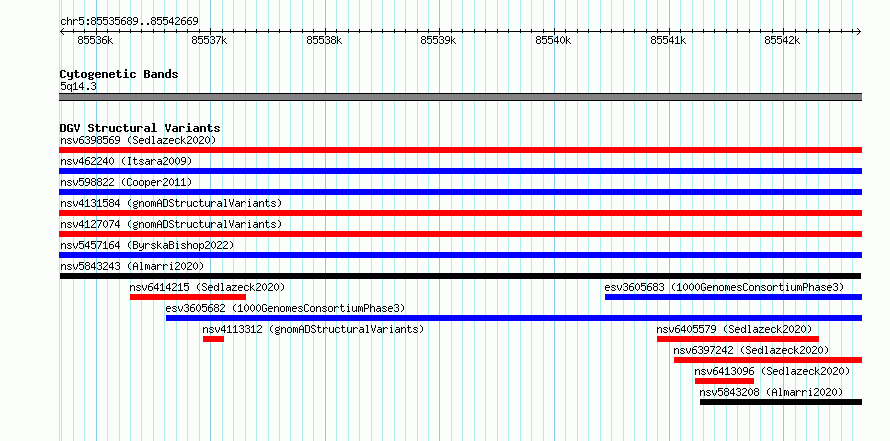Click the 5q14.3 band label
The height and width of the screenshot is (441, 890).
coord(78,86)
